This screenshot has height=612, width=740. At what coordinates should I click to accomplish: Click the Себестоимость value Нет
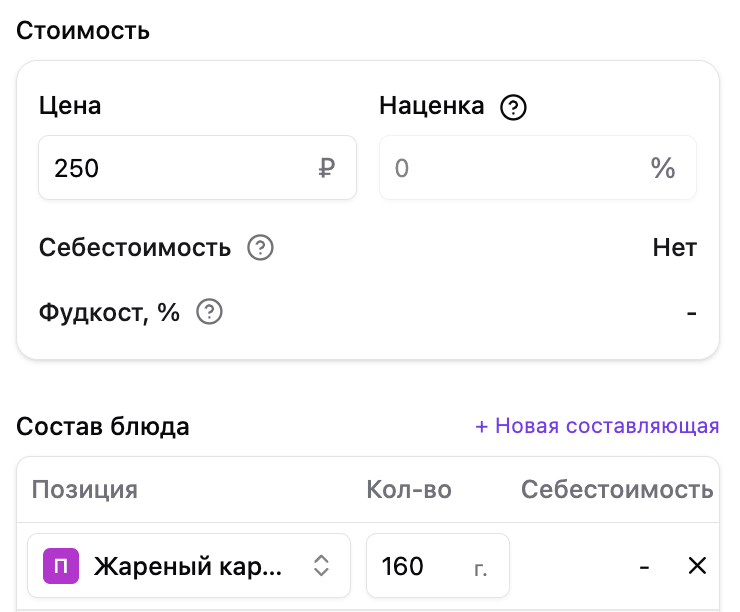point(675,247)
